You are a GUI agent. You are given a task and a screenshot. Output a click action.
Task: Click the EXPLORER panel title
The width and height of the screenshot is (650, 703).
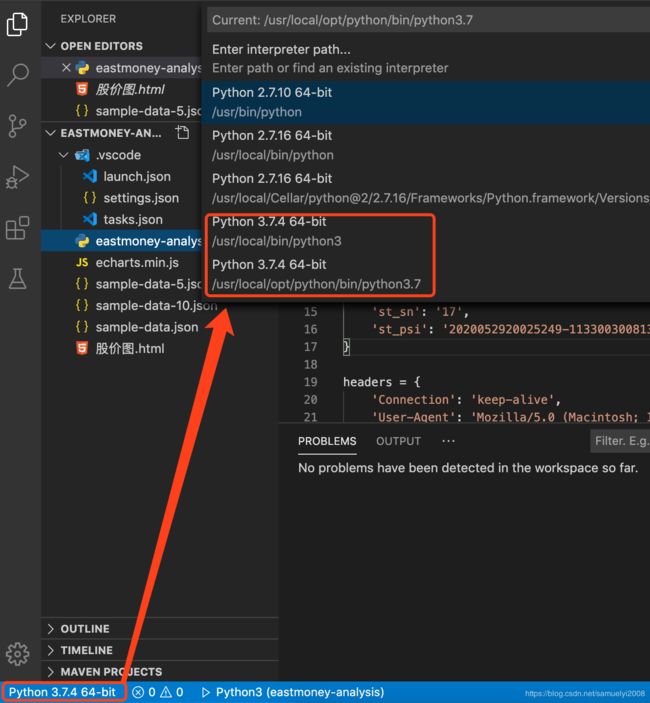pos(88,19)
